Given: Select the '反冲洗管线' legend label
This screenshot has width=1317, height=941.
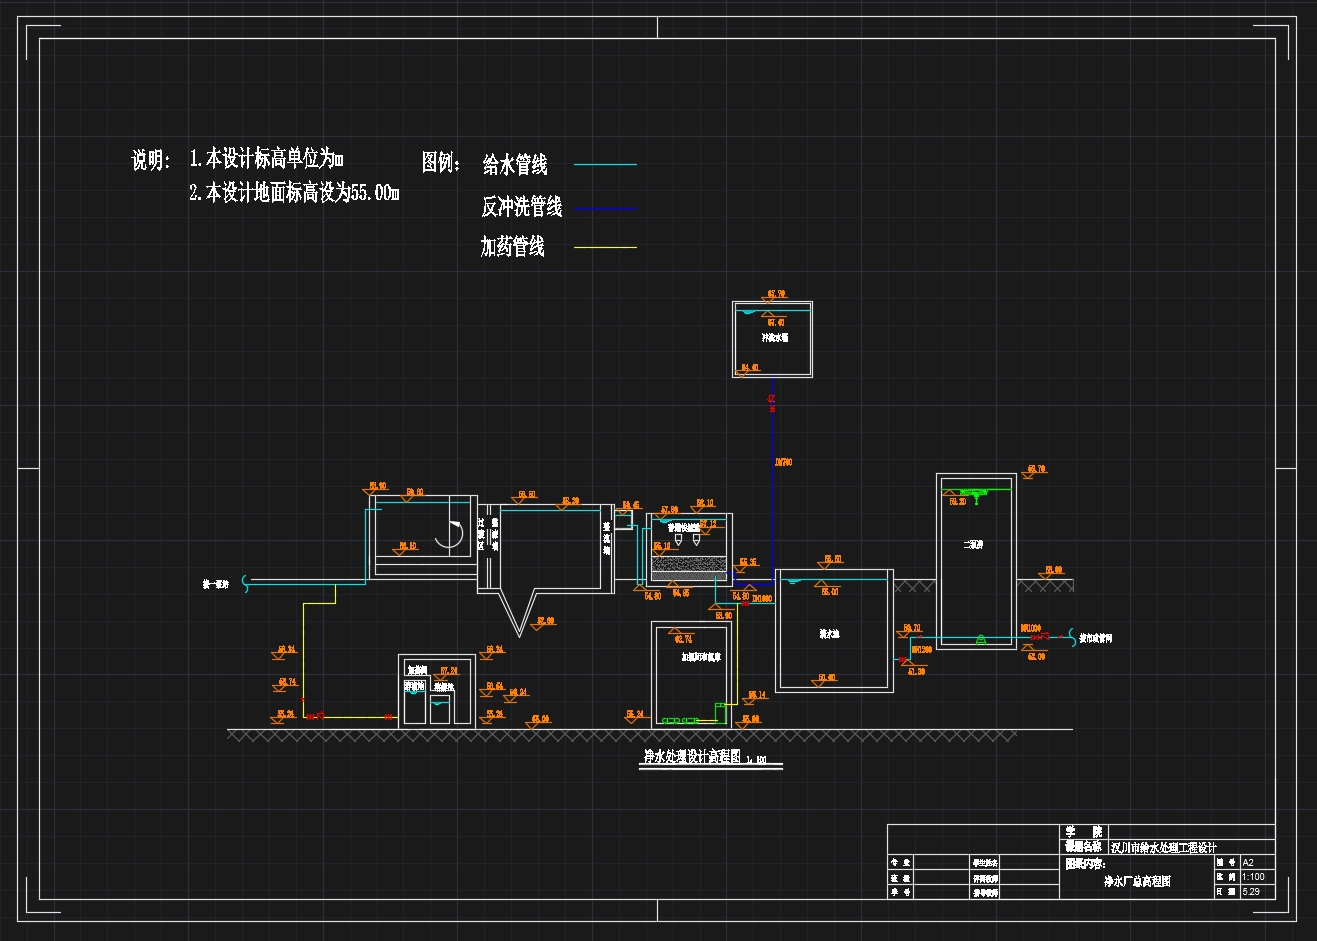Looking at the screenshot, I should 522,207.
